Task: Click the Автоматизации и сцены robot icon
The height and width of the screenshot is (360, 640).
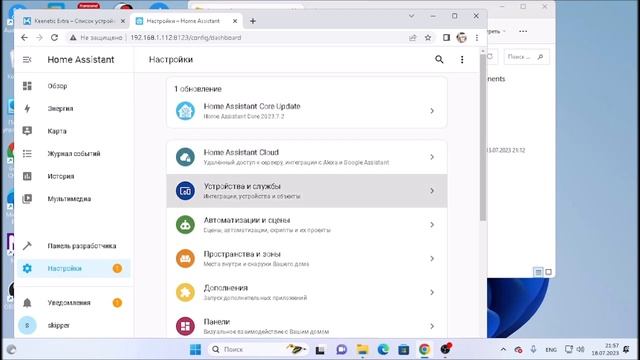Action: coord(185,224)
